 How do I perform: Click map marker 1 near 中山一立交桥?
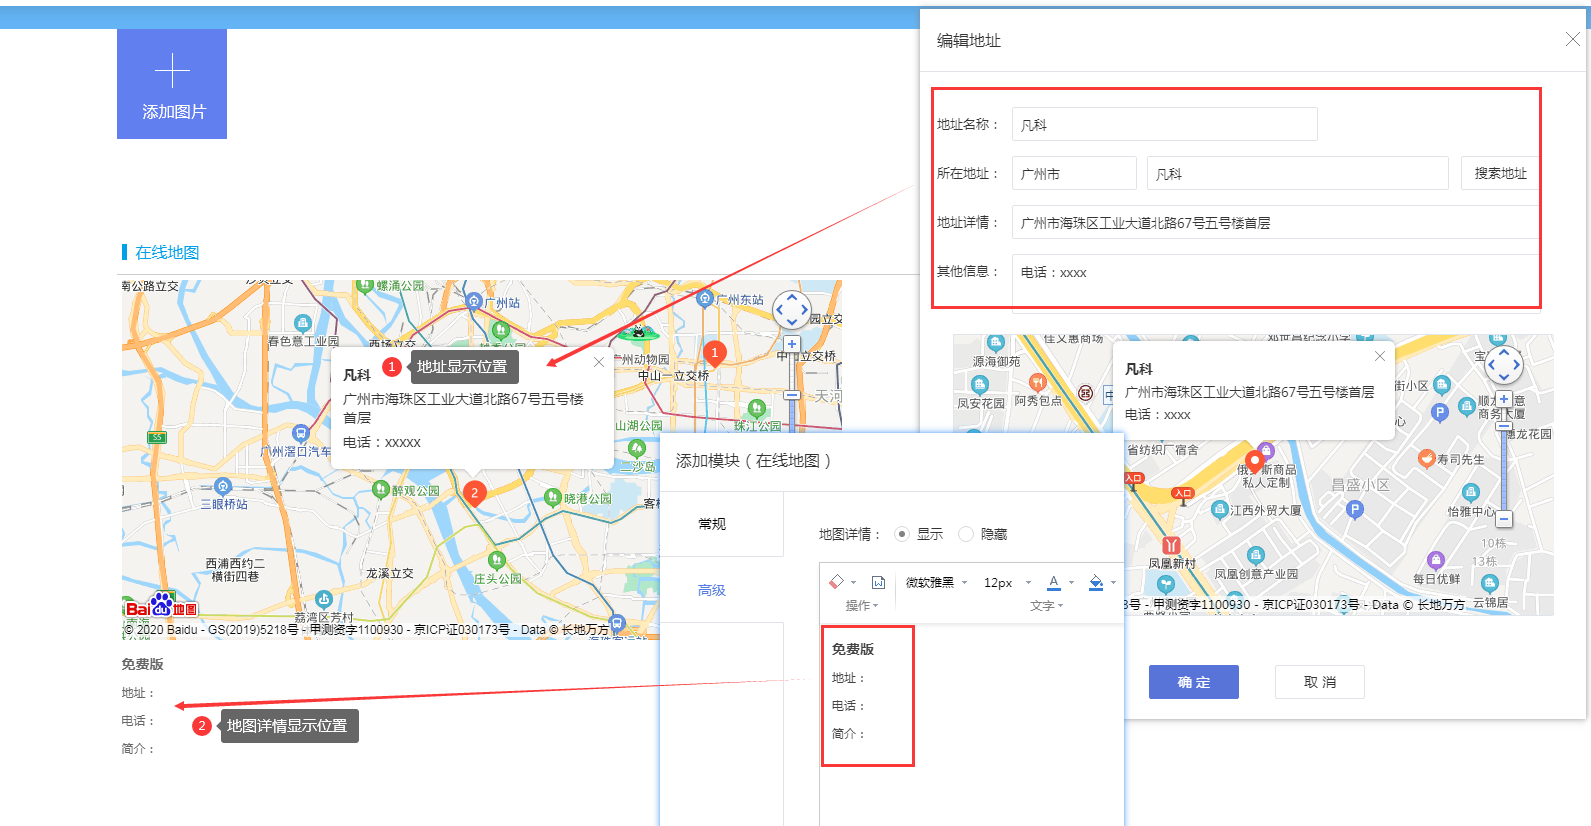tap(714, 353)
